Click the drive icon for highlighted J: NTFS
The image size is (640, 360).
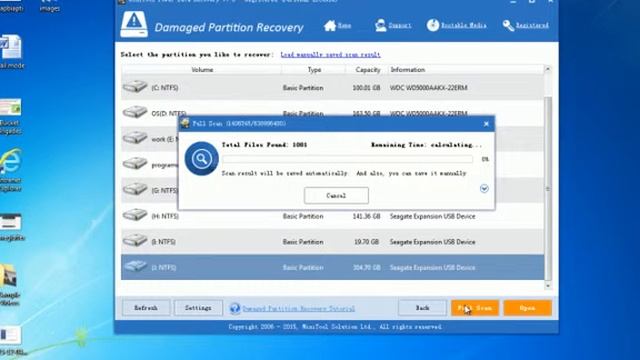click(x=135, y=266)
